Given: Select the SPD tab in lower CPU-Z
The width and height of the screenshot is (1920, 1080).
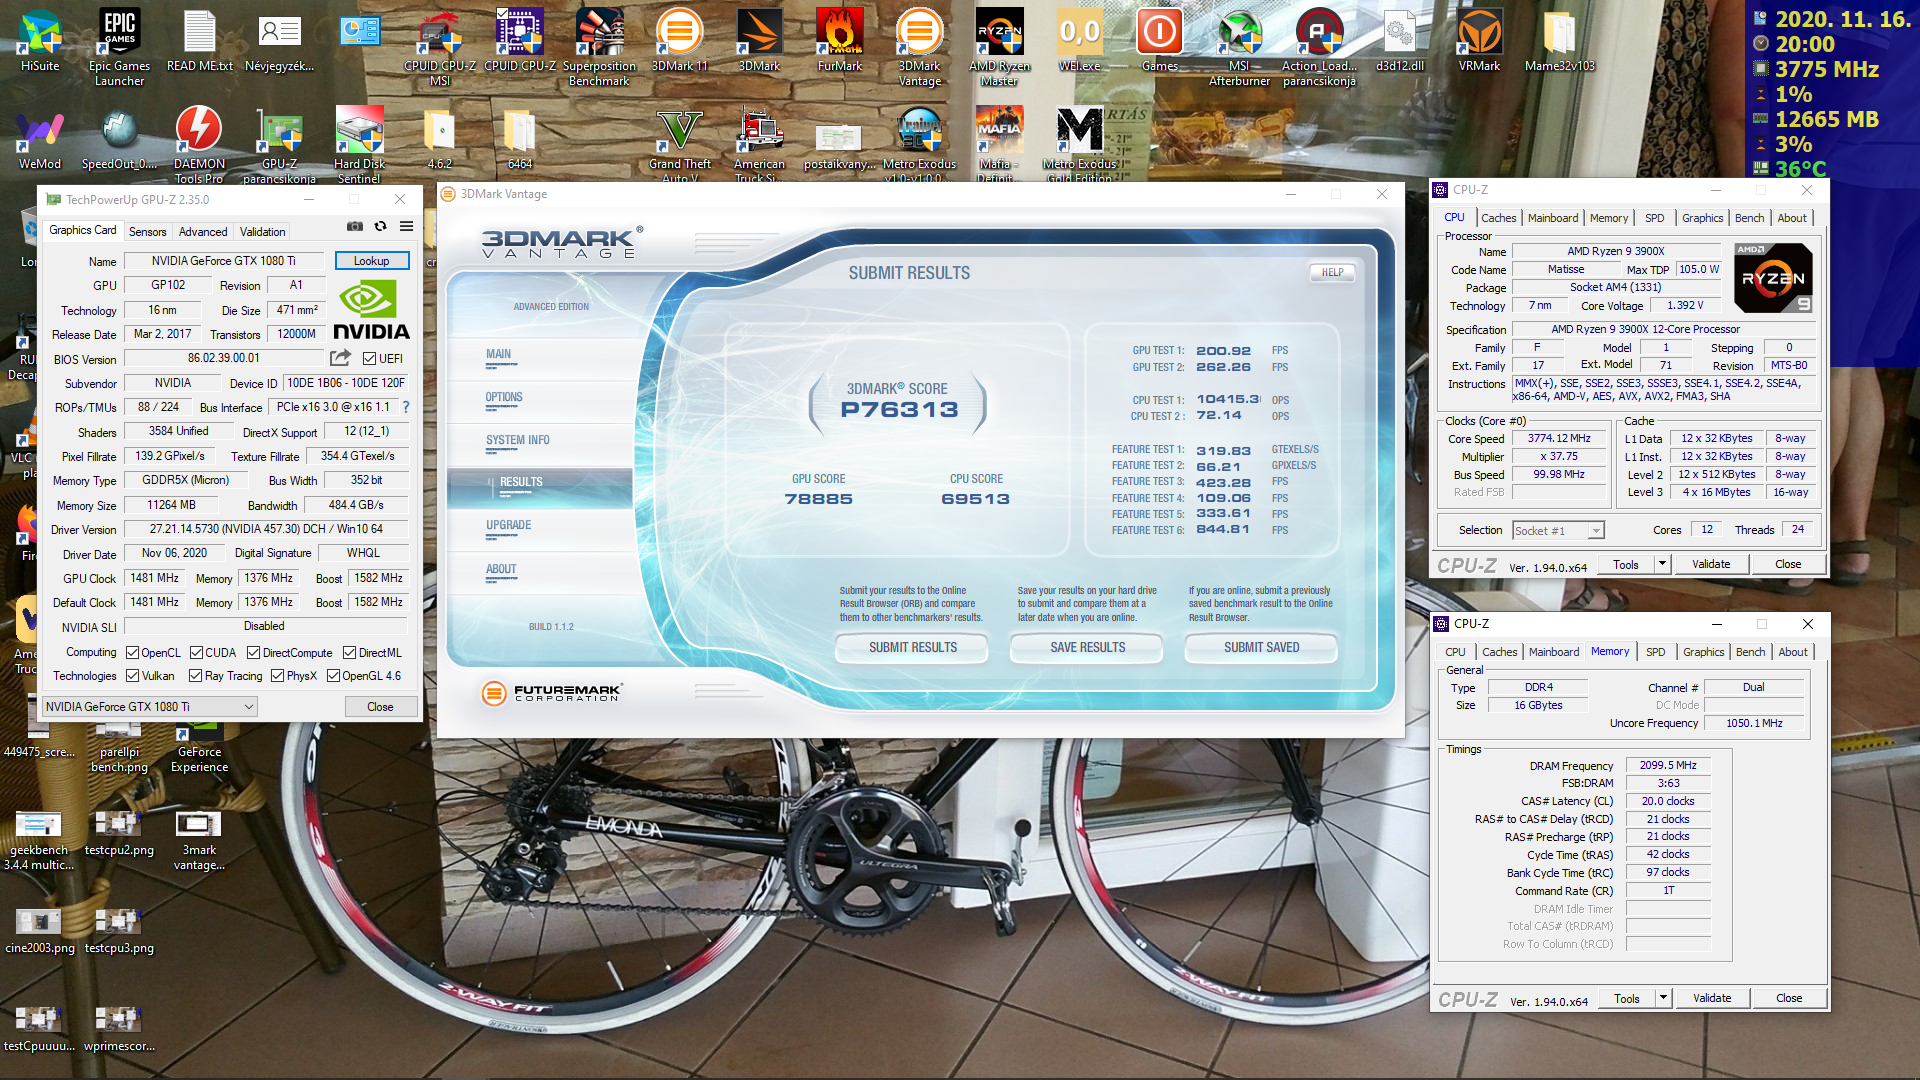Looking at the screenshot, I should 1655,651.
